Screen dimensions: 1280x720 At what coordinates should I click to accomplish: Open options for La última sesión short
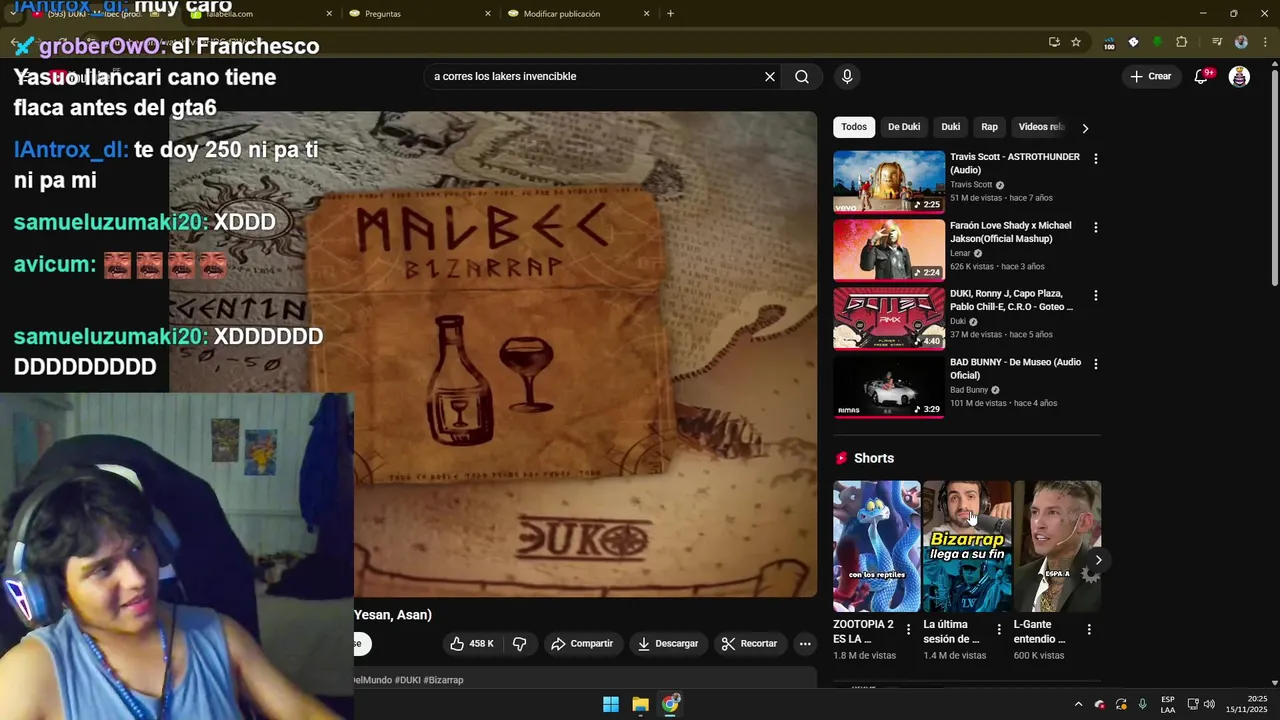pos(998,629)
